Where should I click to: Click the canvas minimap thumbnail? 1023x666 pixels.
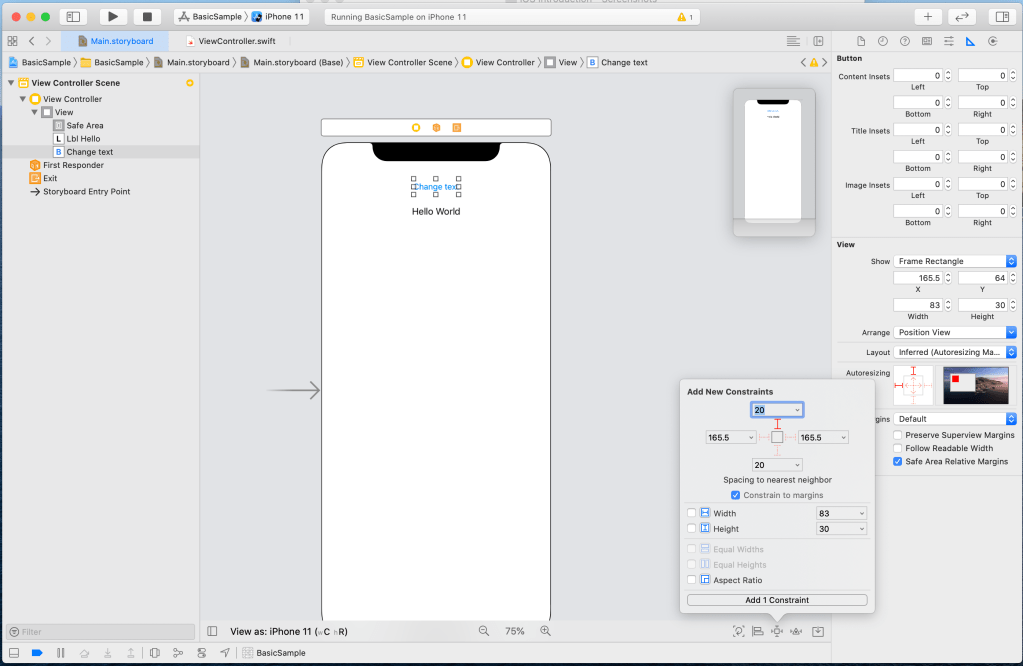click(x=773, y=163)
